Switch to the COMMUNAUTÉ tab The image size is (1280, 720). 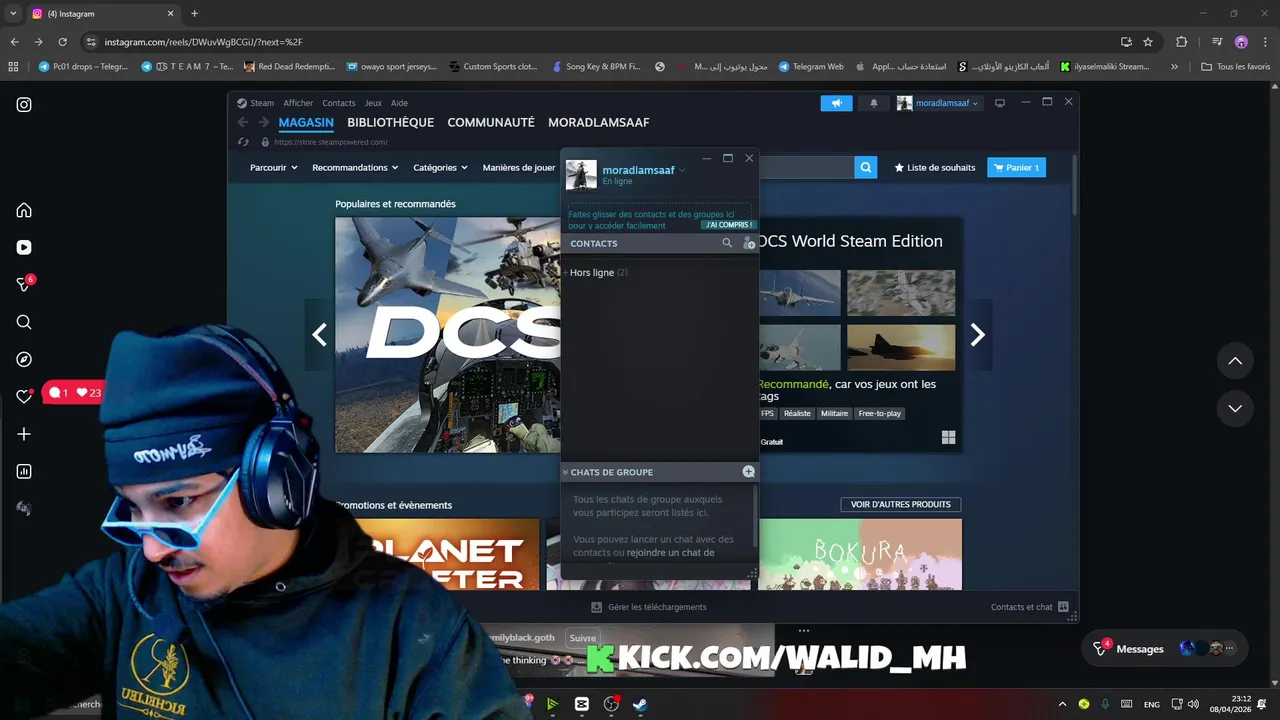[491, 122]
